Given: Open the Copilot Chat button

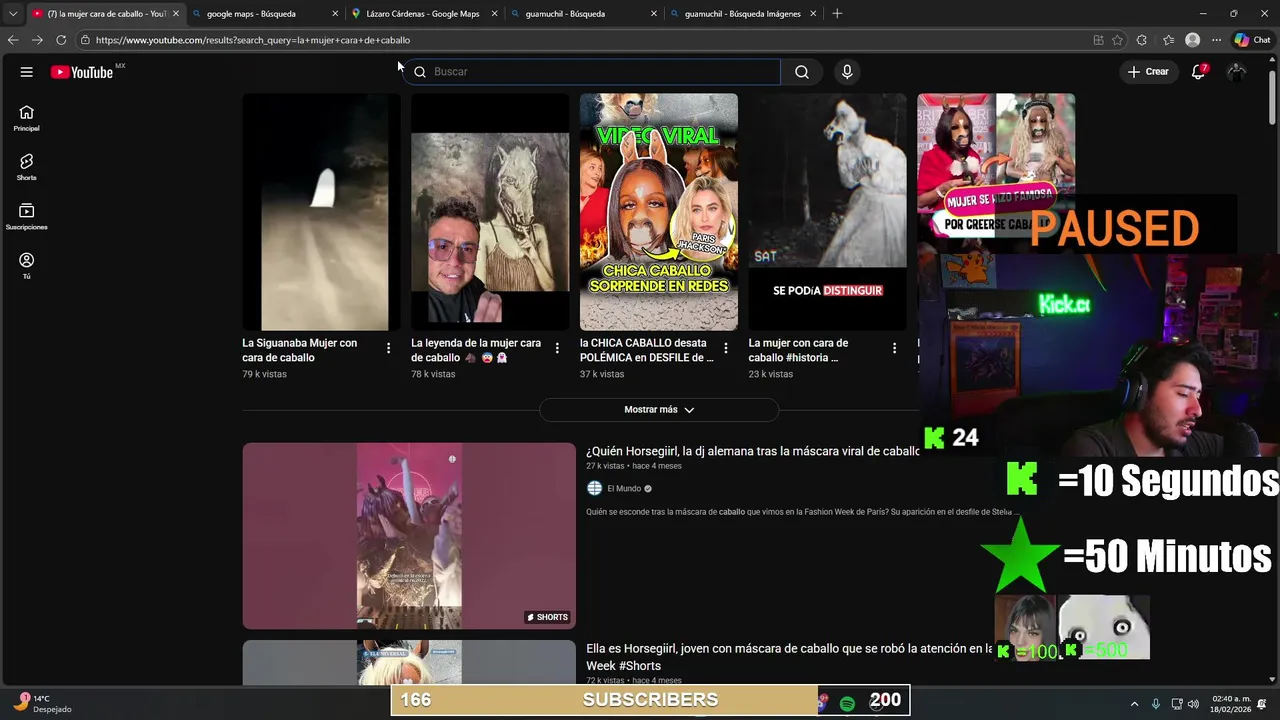Looking at the screenshot, I should point(1253,40).
